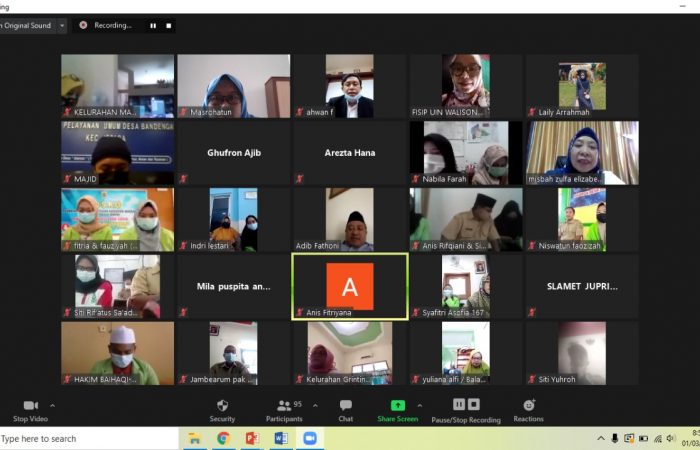Viewport: 700px width, 450px height.
Task: Expand share options arrow beside Share Screen
Action: 419,405
